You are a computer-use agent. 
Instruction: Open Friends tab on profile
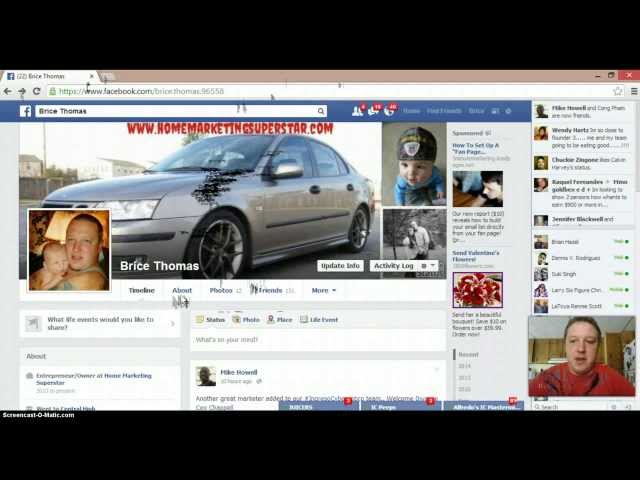point(272,291)
